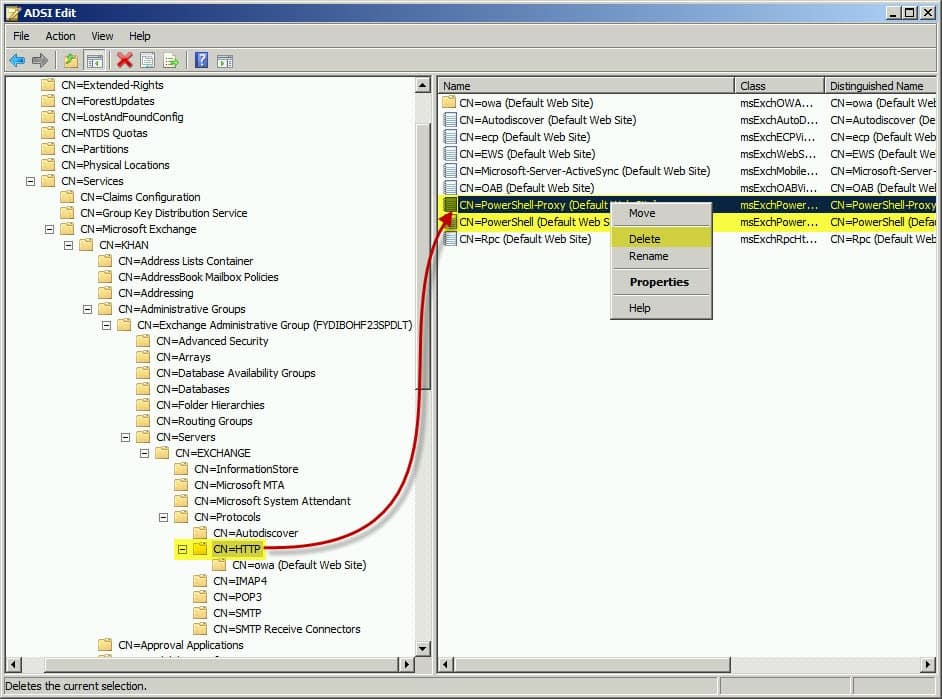Sort by the Class column header
The image size is (942, 699).
point(779,86)
